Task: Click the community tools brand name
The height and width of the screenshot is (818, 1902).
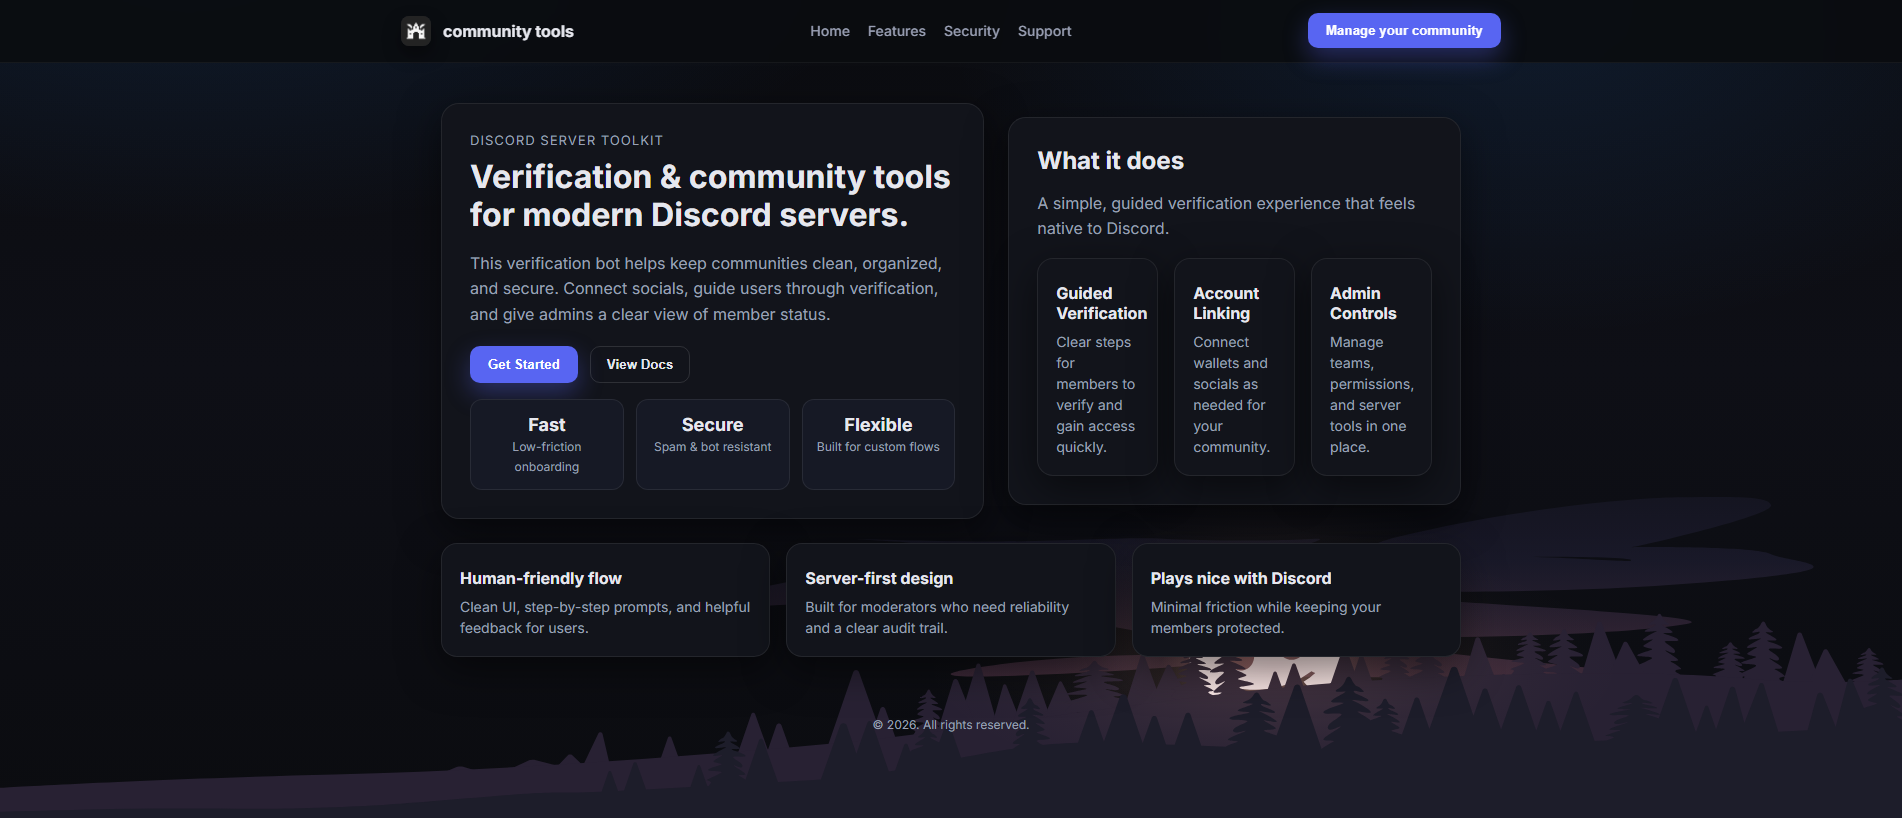Action: (x=508, y=31)
